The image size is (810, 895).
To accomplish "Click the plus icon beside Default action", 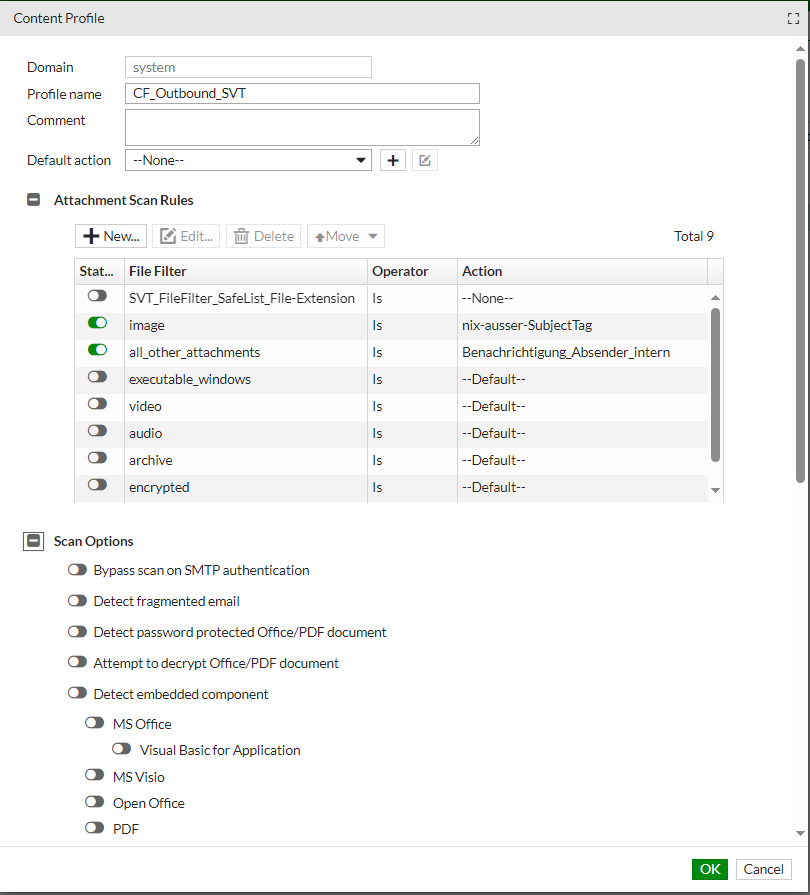I will click(x=393, y=160).
